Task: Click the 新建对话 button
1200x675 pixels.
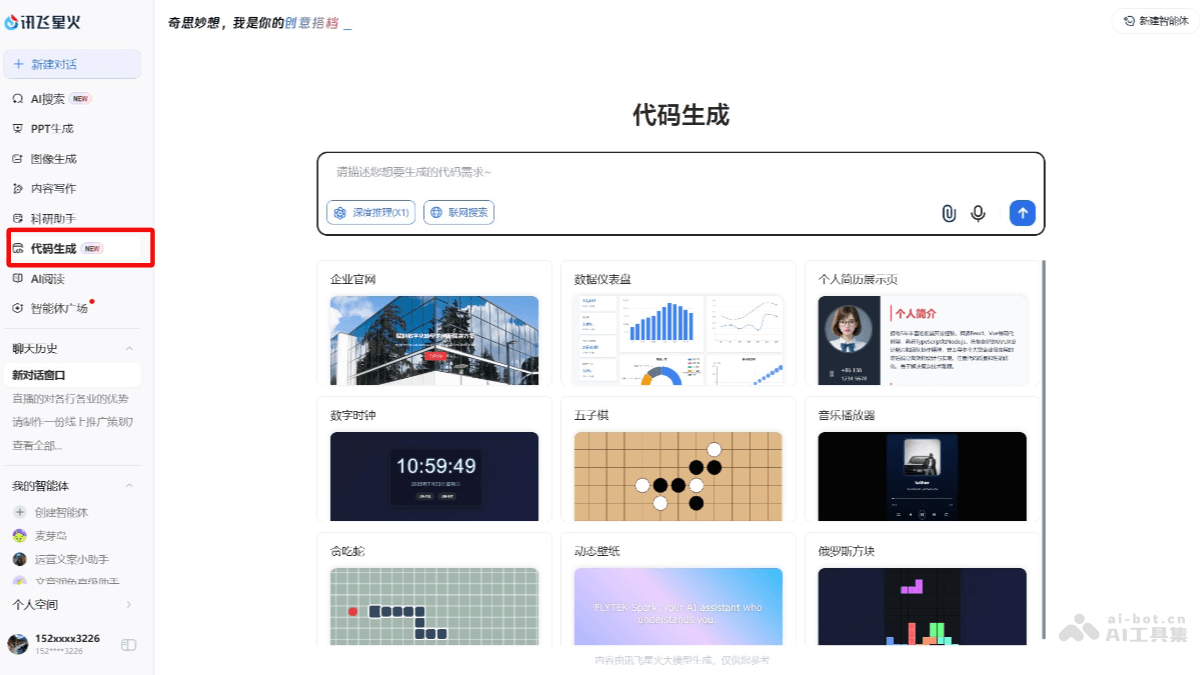Action: (x=72, y=64)
